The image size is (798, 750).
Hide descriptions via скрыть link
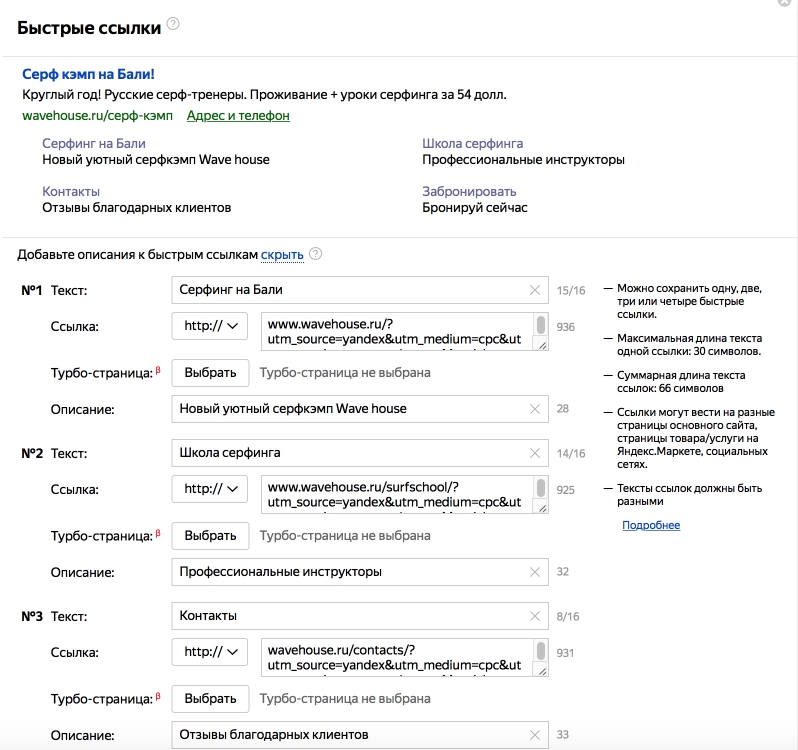tap(282, 254)
